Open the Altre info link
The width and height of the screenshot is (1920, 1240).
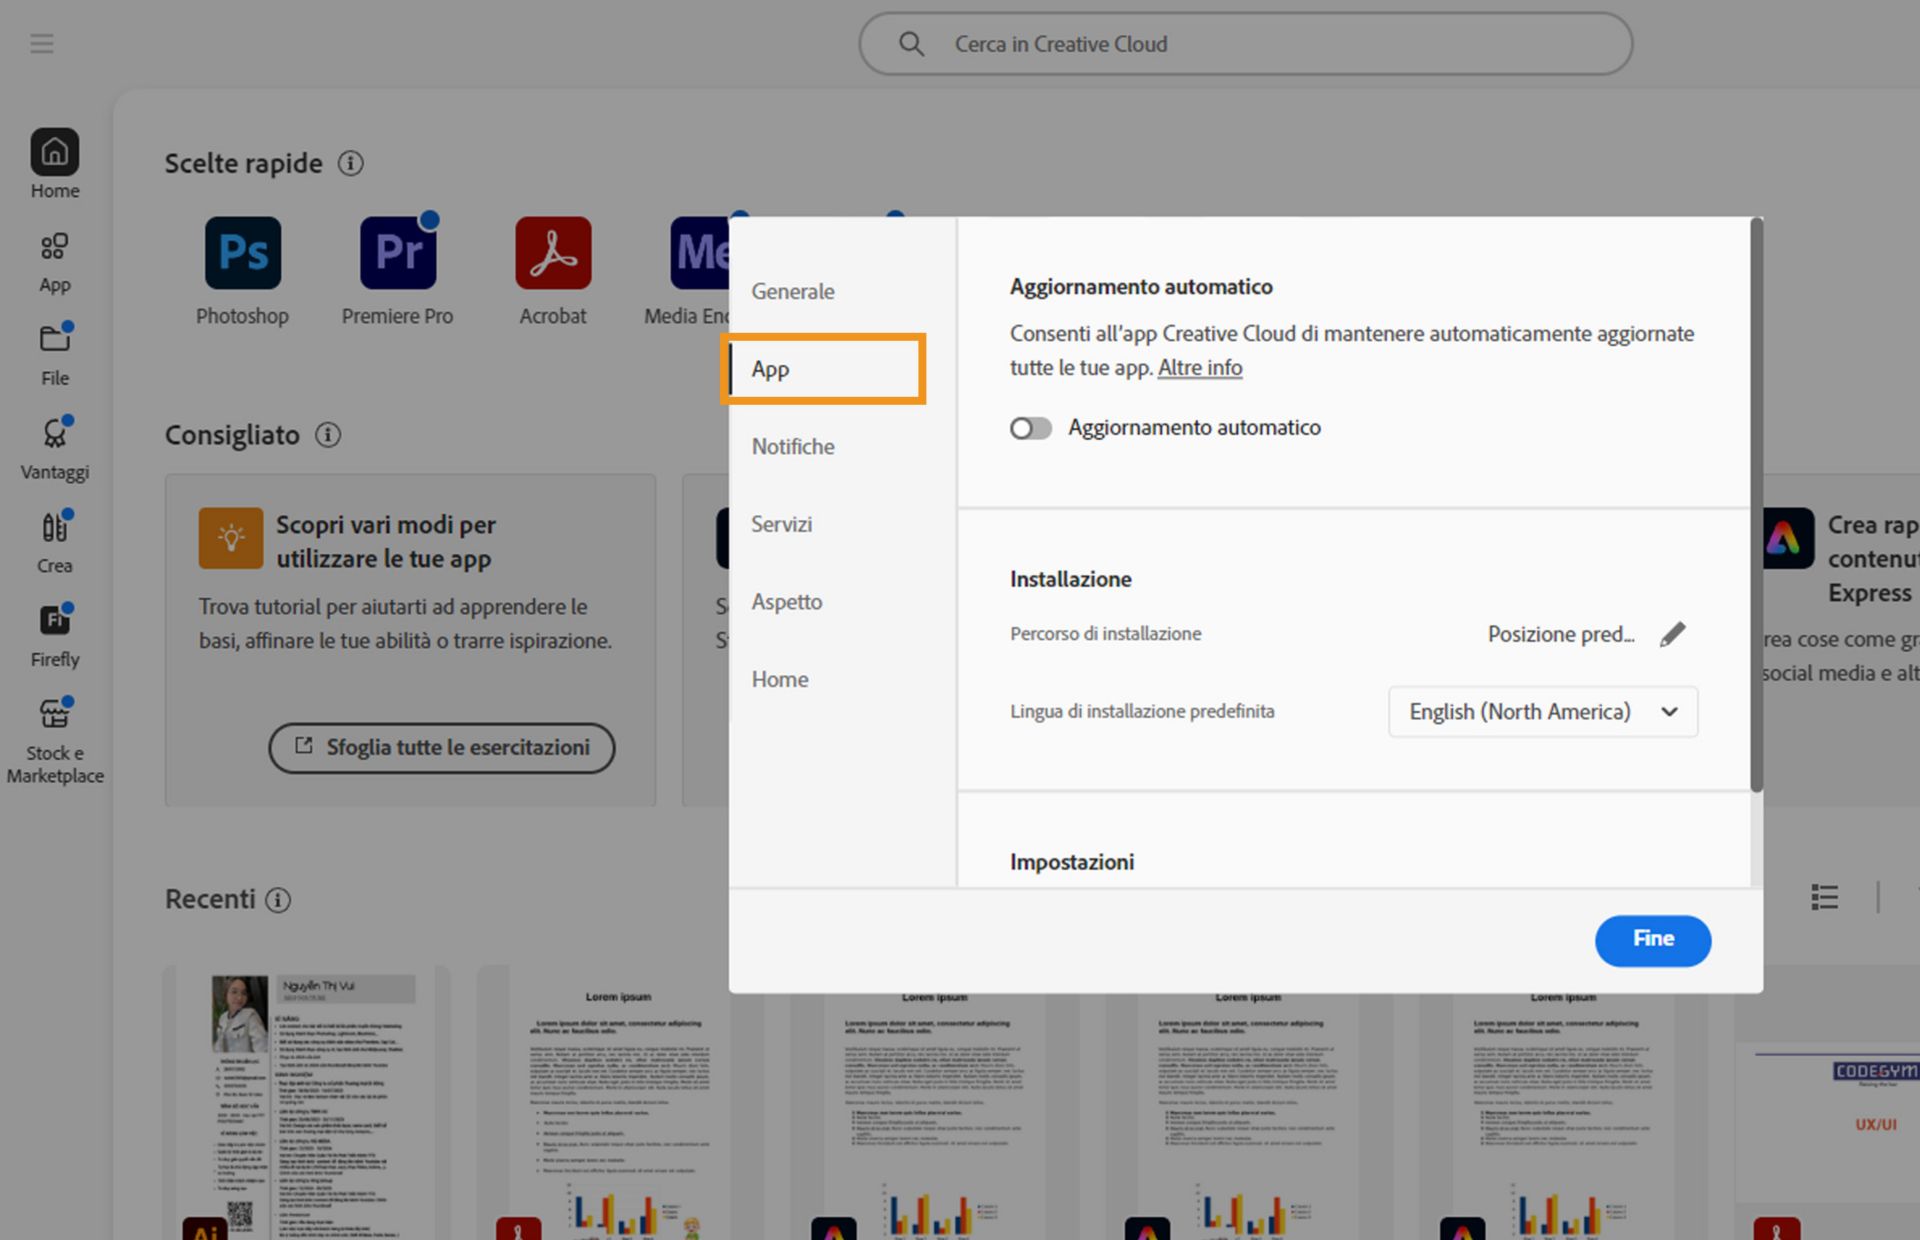pos(1199,367)
